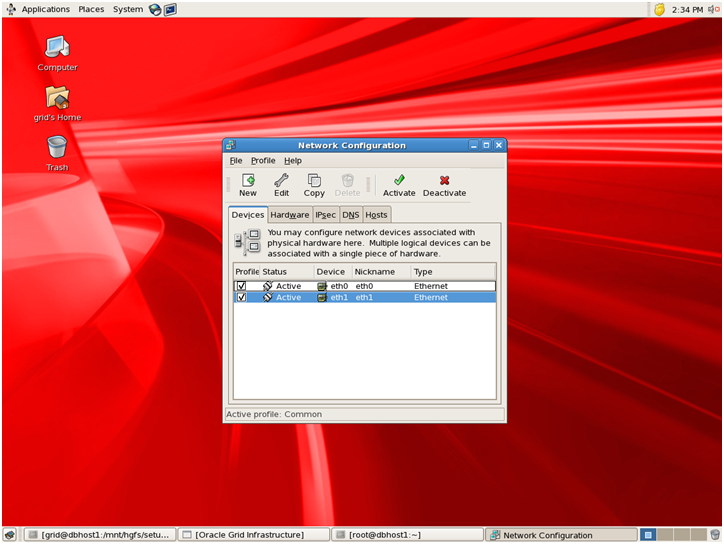Click the Active status icon for eth1
The width and height of the screenshot is (724, 544).
click(267, 297)
